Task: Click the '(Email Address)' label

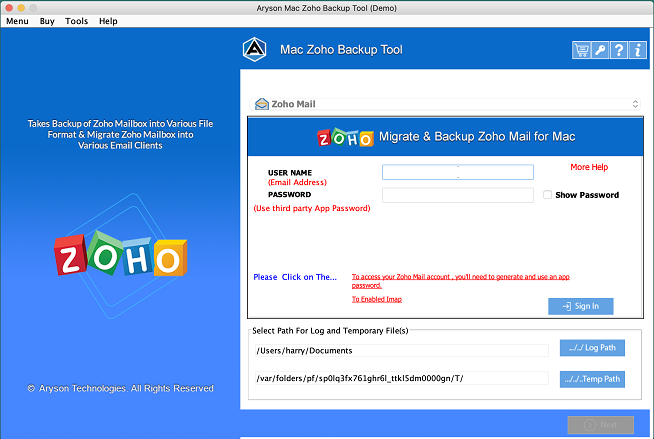Action: (x=297, y=183)
